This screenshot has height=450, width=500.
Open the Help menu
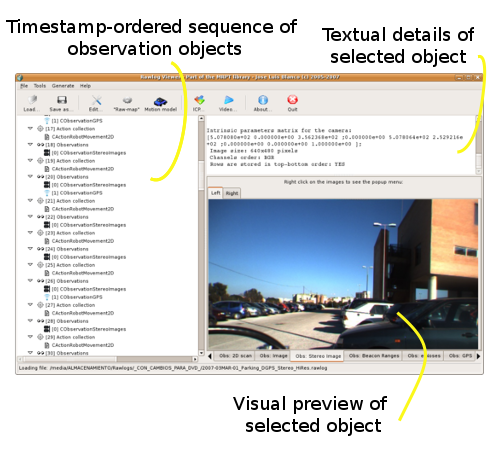pyautogui.click(x=85, y=86)
